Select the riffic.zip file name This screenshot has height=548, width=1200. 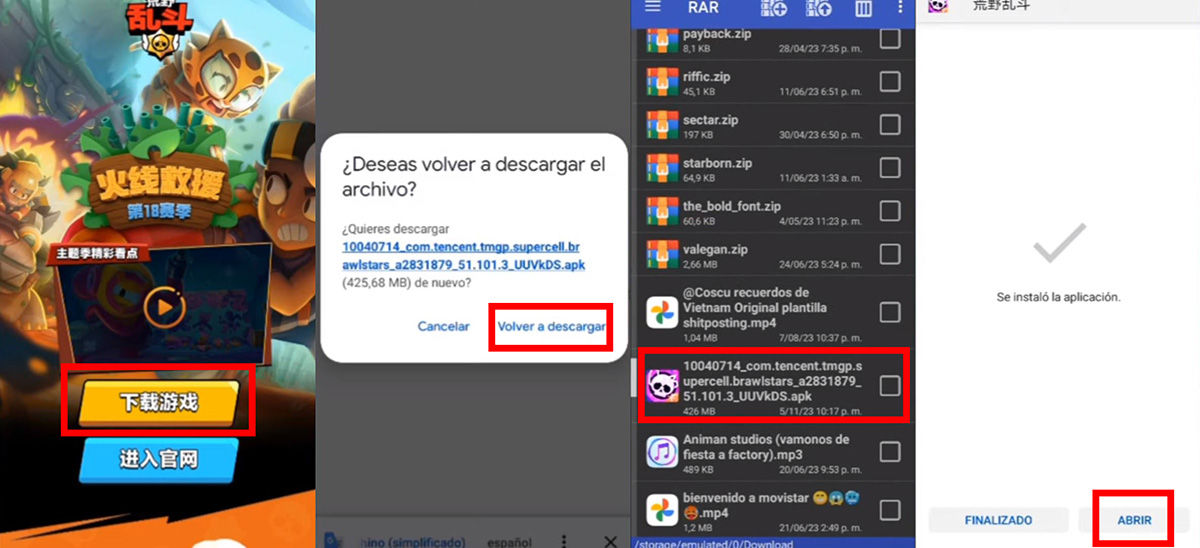707,76
